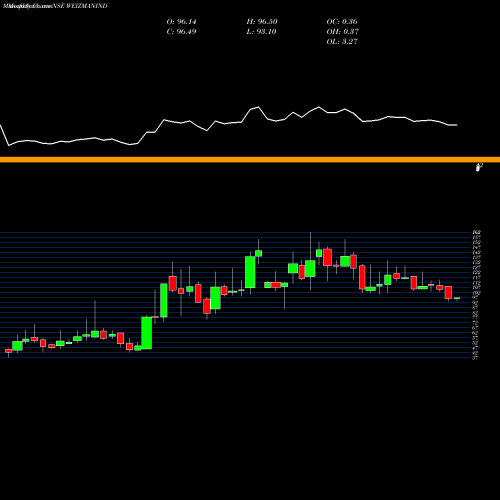This screenshot has height=500, width=500.
Task: Select the open value O: 96.14
Action: point(181,22)
